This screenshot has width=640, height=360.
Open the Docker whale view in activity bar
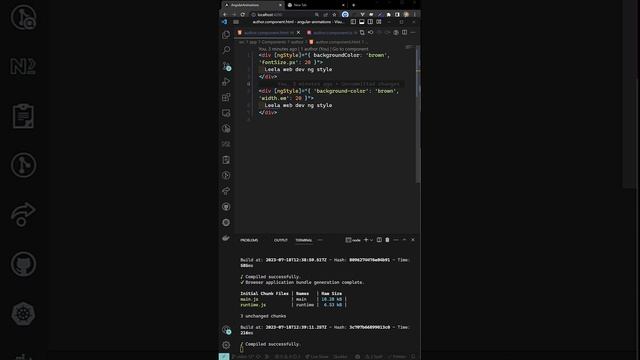coord(226,238)
